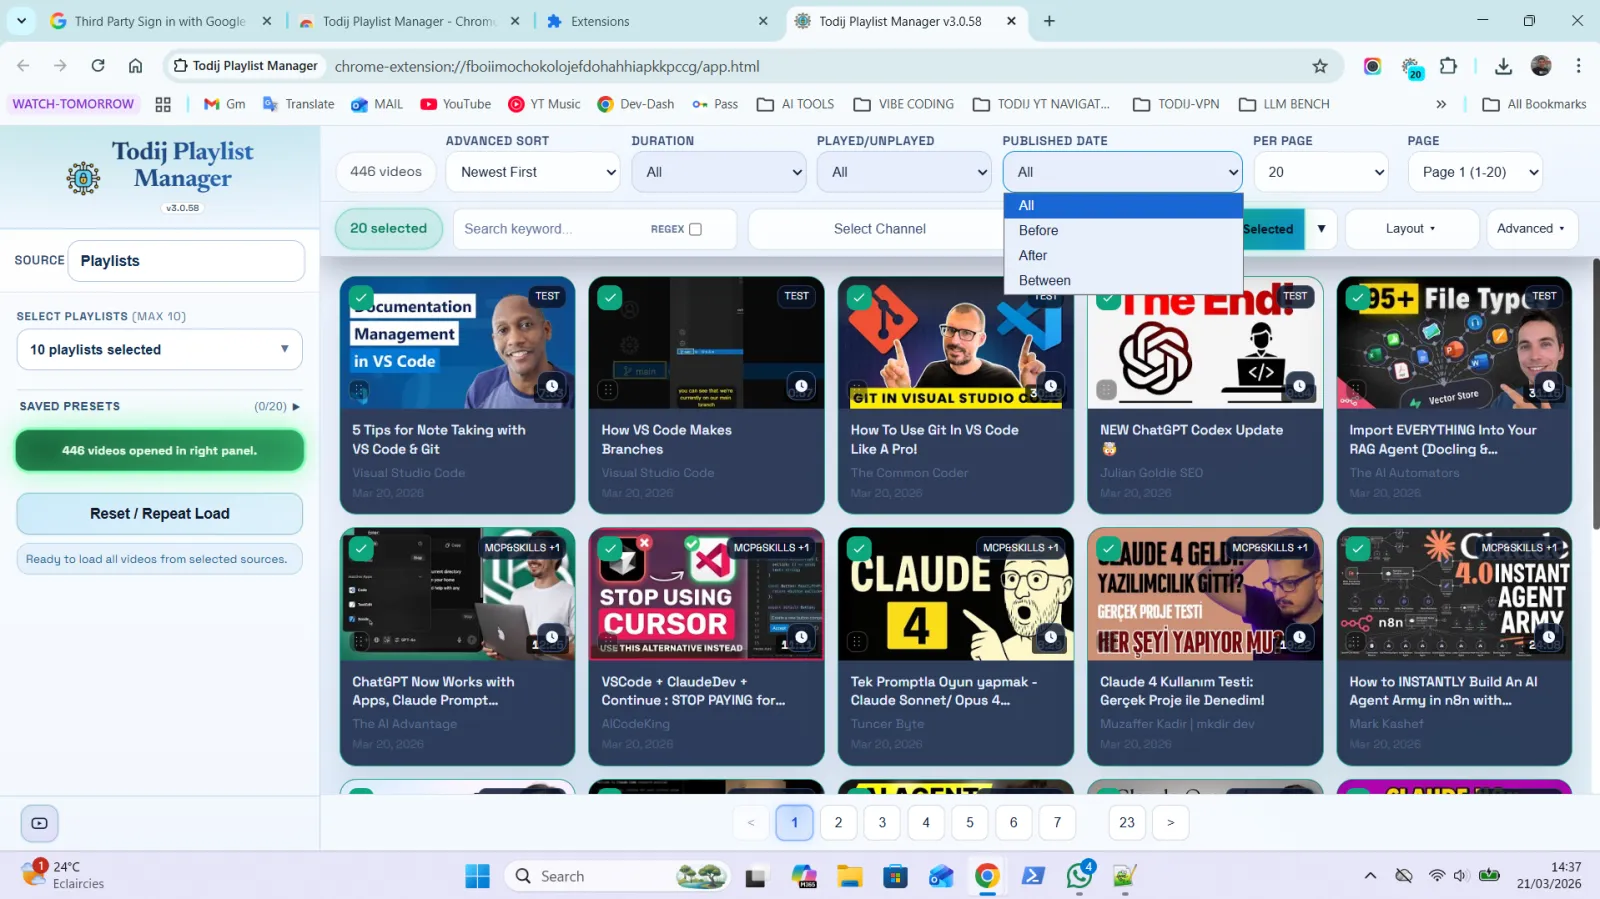Uncheck 'Import EVERYTHING Into Your RAG Agent' card
This screenshot has width=1600, height=899.
click(x=1357, y=297)
